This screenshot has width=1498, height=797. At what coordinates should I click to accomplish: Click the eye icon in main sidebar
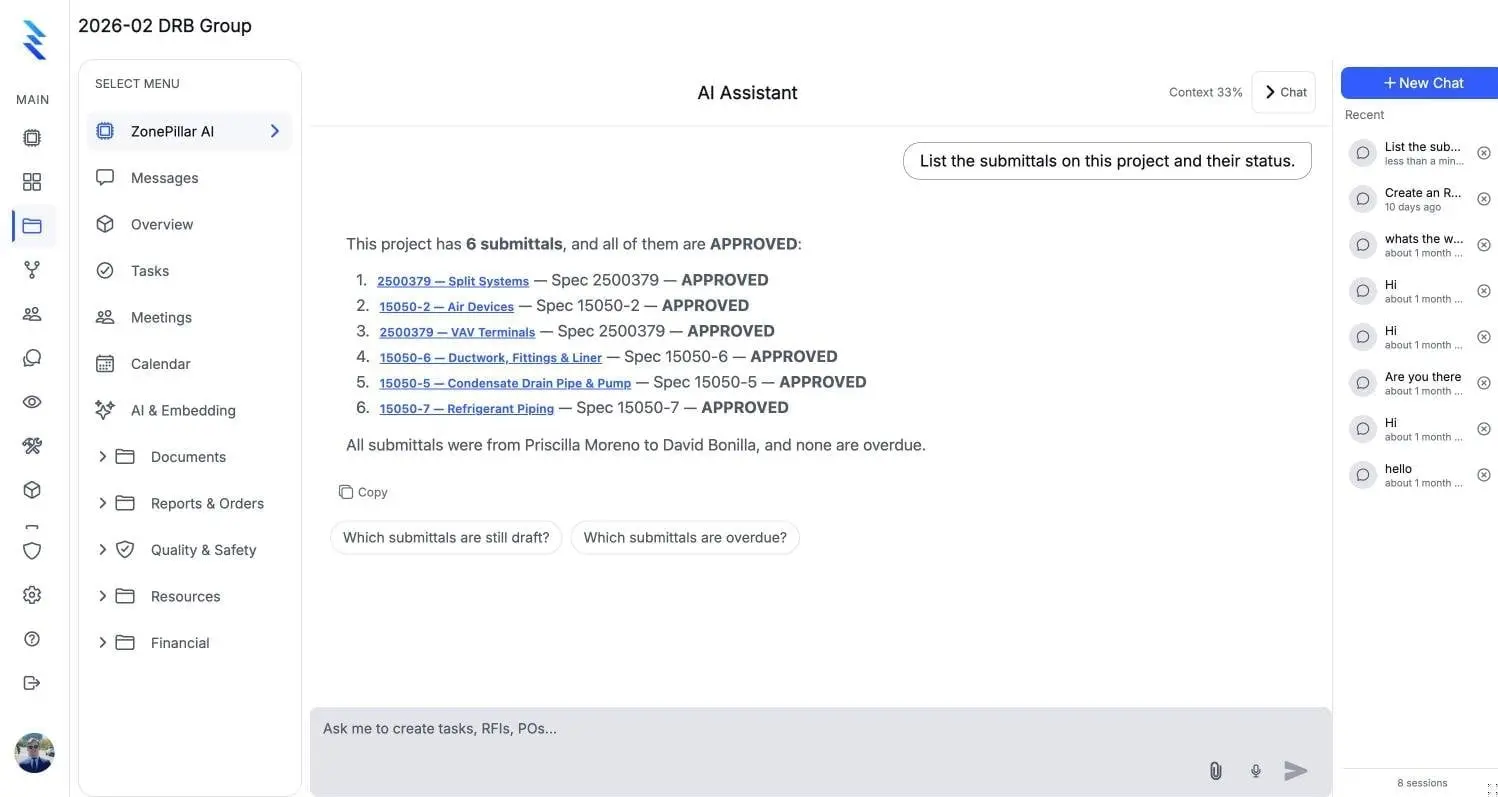coord(32,402)
